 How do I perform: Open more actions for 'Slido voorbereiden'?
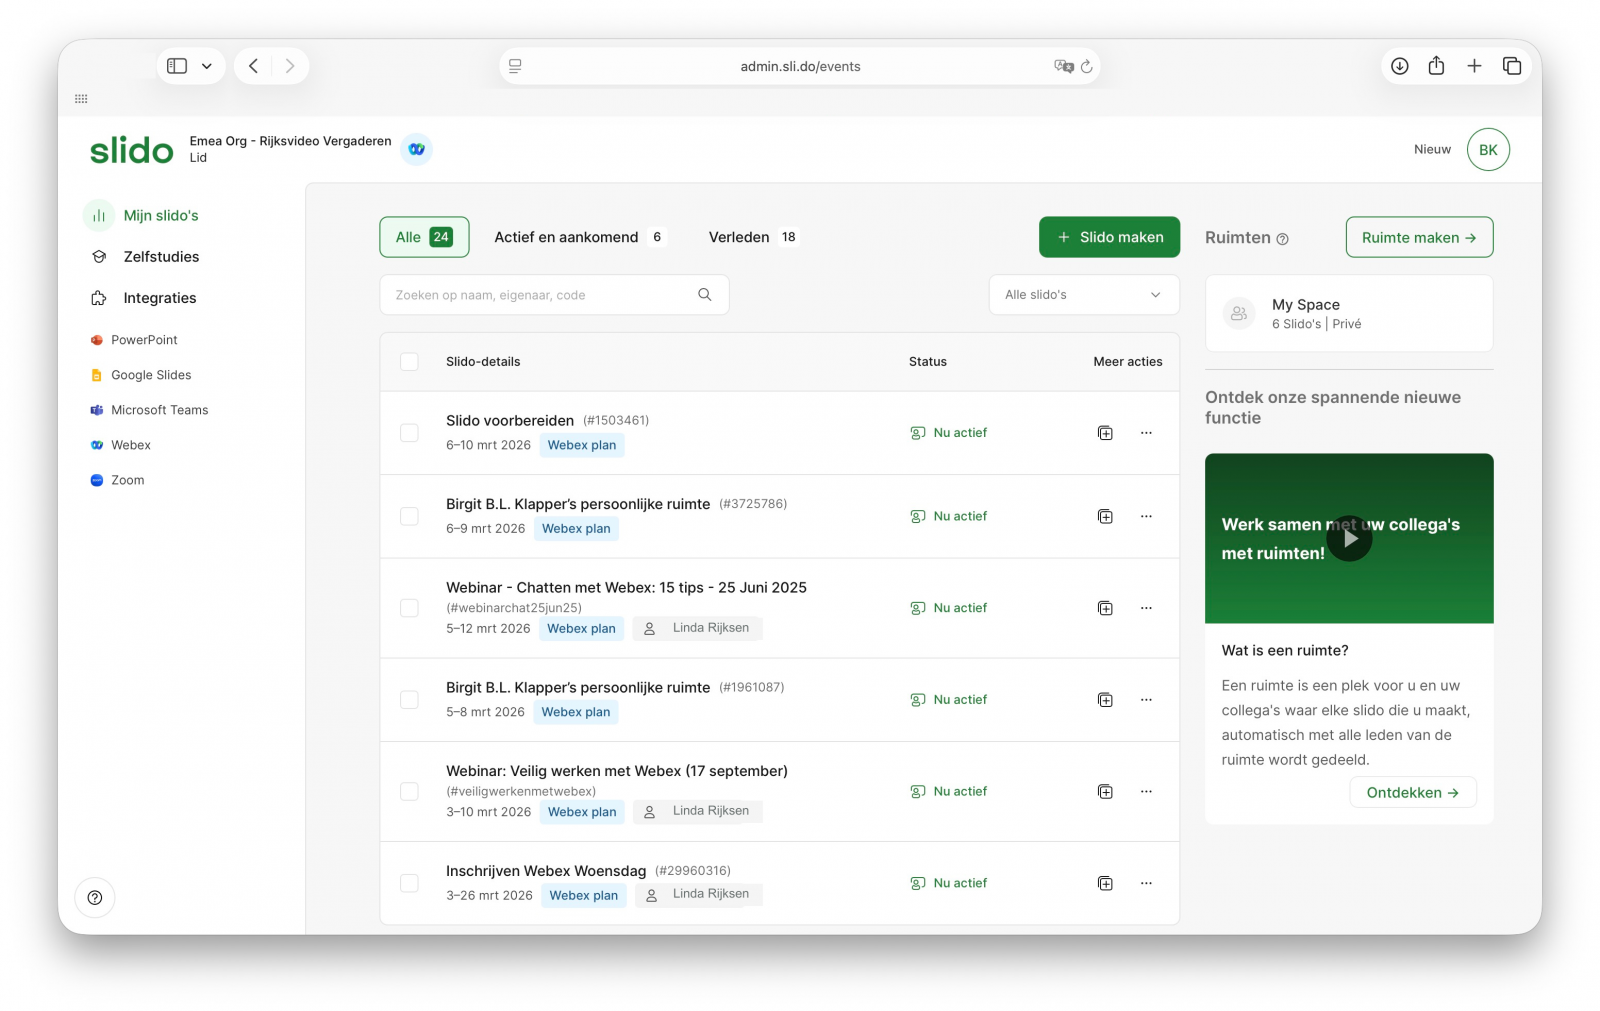(1146, 433)
